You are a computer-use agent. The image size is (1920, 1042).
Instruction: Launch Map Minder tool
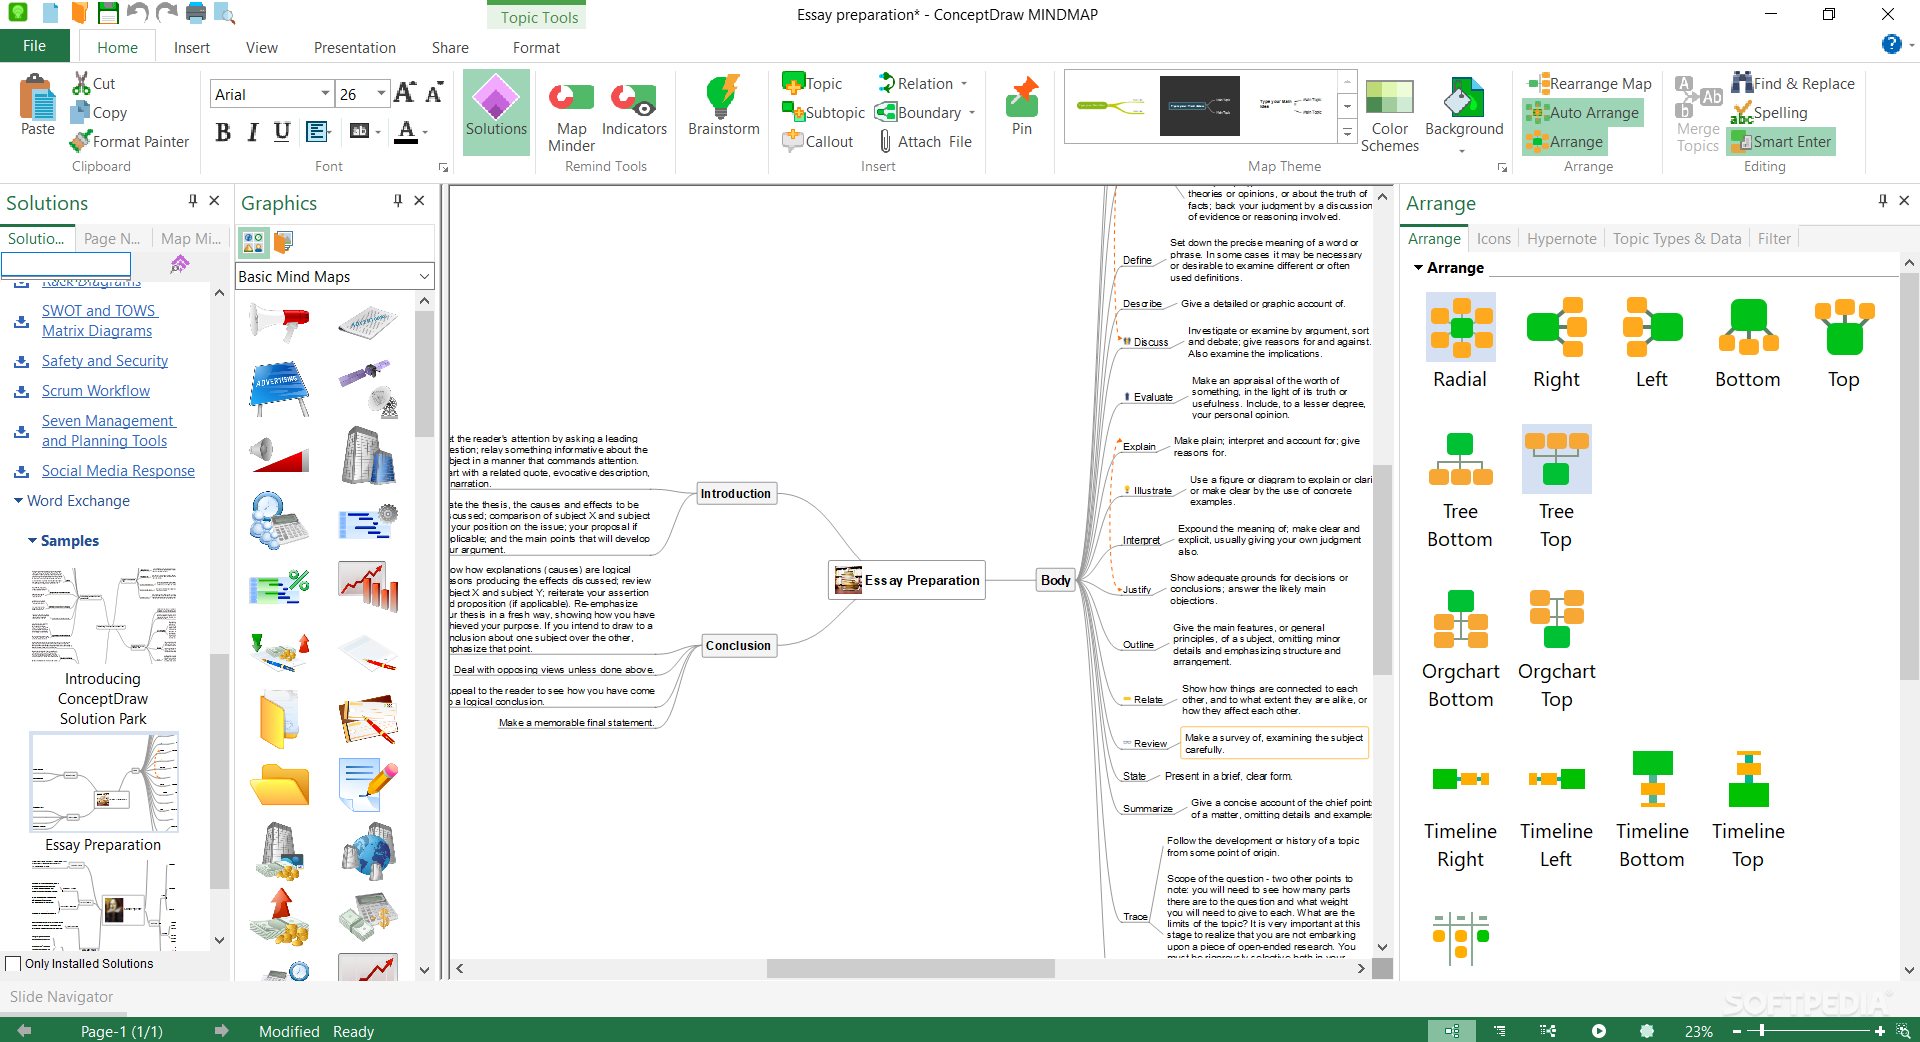point(571,116)
